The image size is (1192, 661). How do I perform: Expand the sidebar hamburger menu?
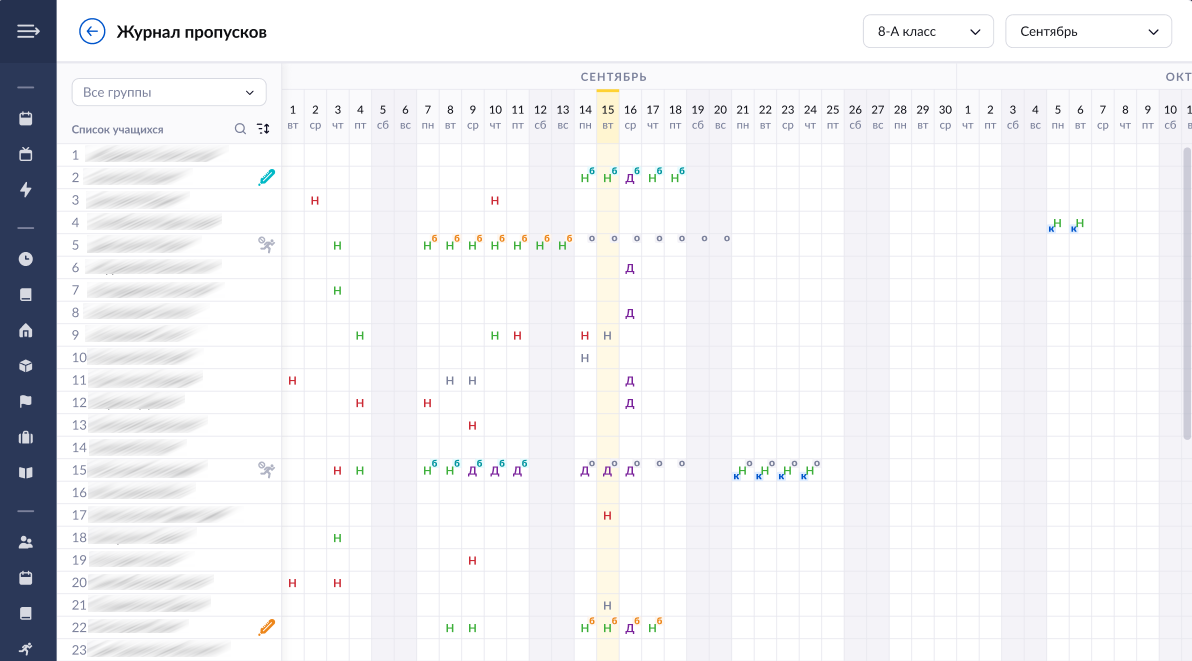click(28, 31)
